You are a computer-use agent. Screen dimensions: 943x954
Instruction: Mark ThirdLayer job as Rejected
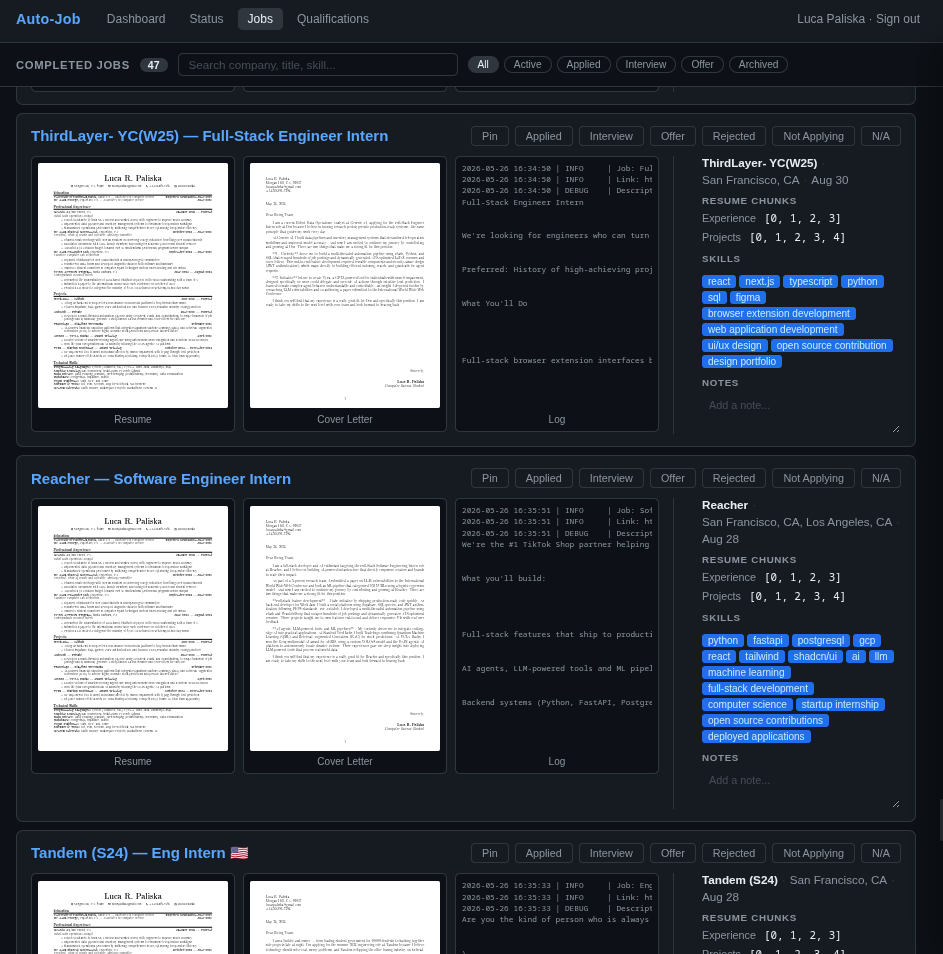[x=734, y=136]
